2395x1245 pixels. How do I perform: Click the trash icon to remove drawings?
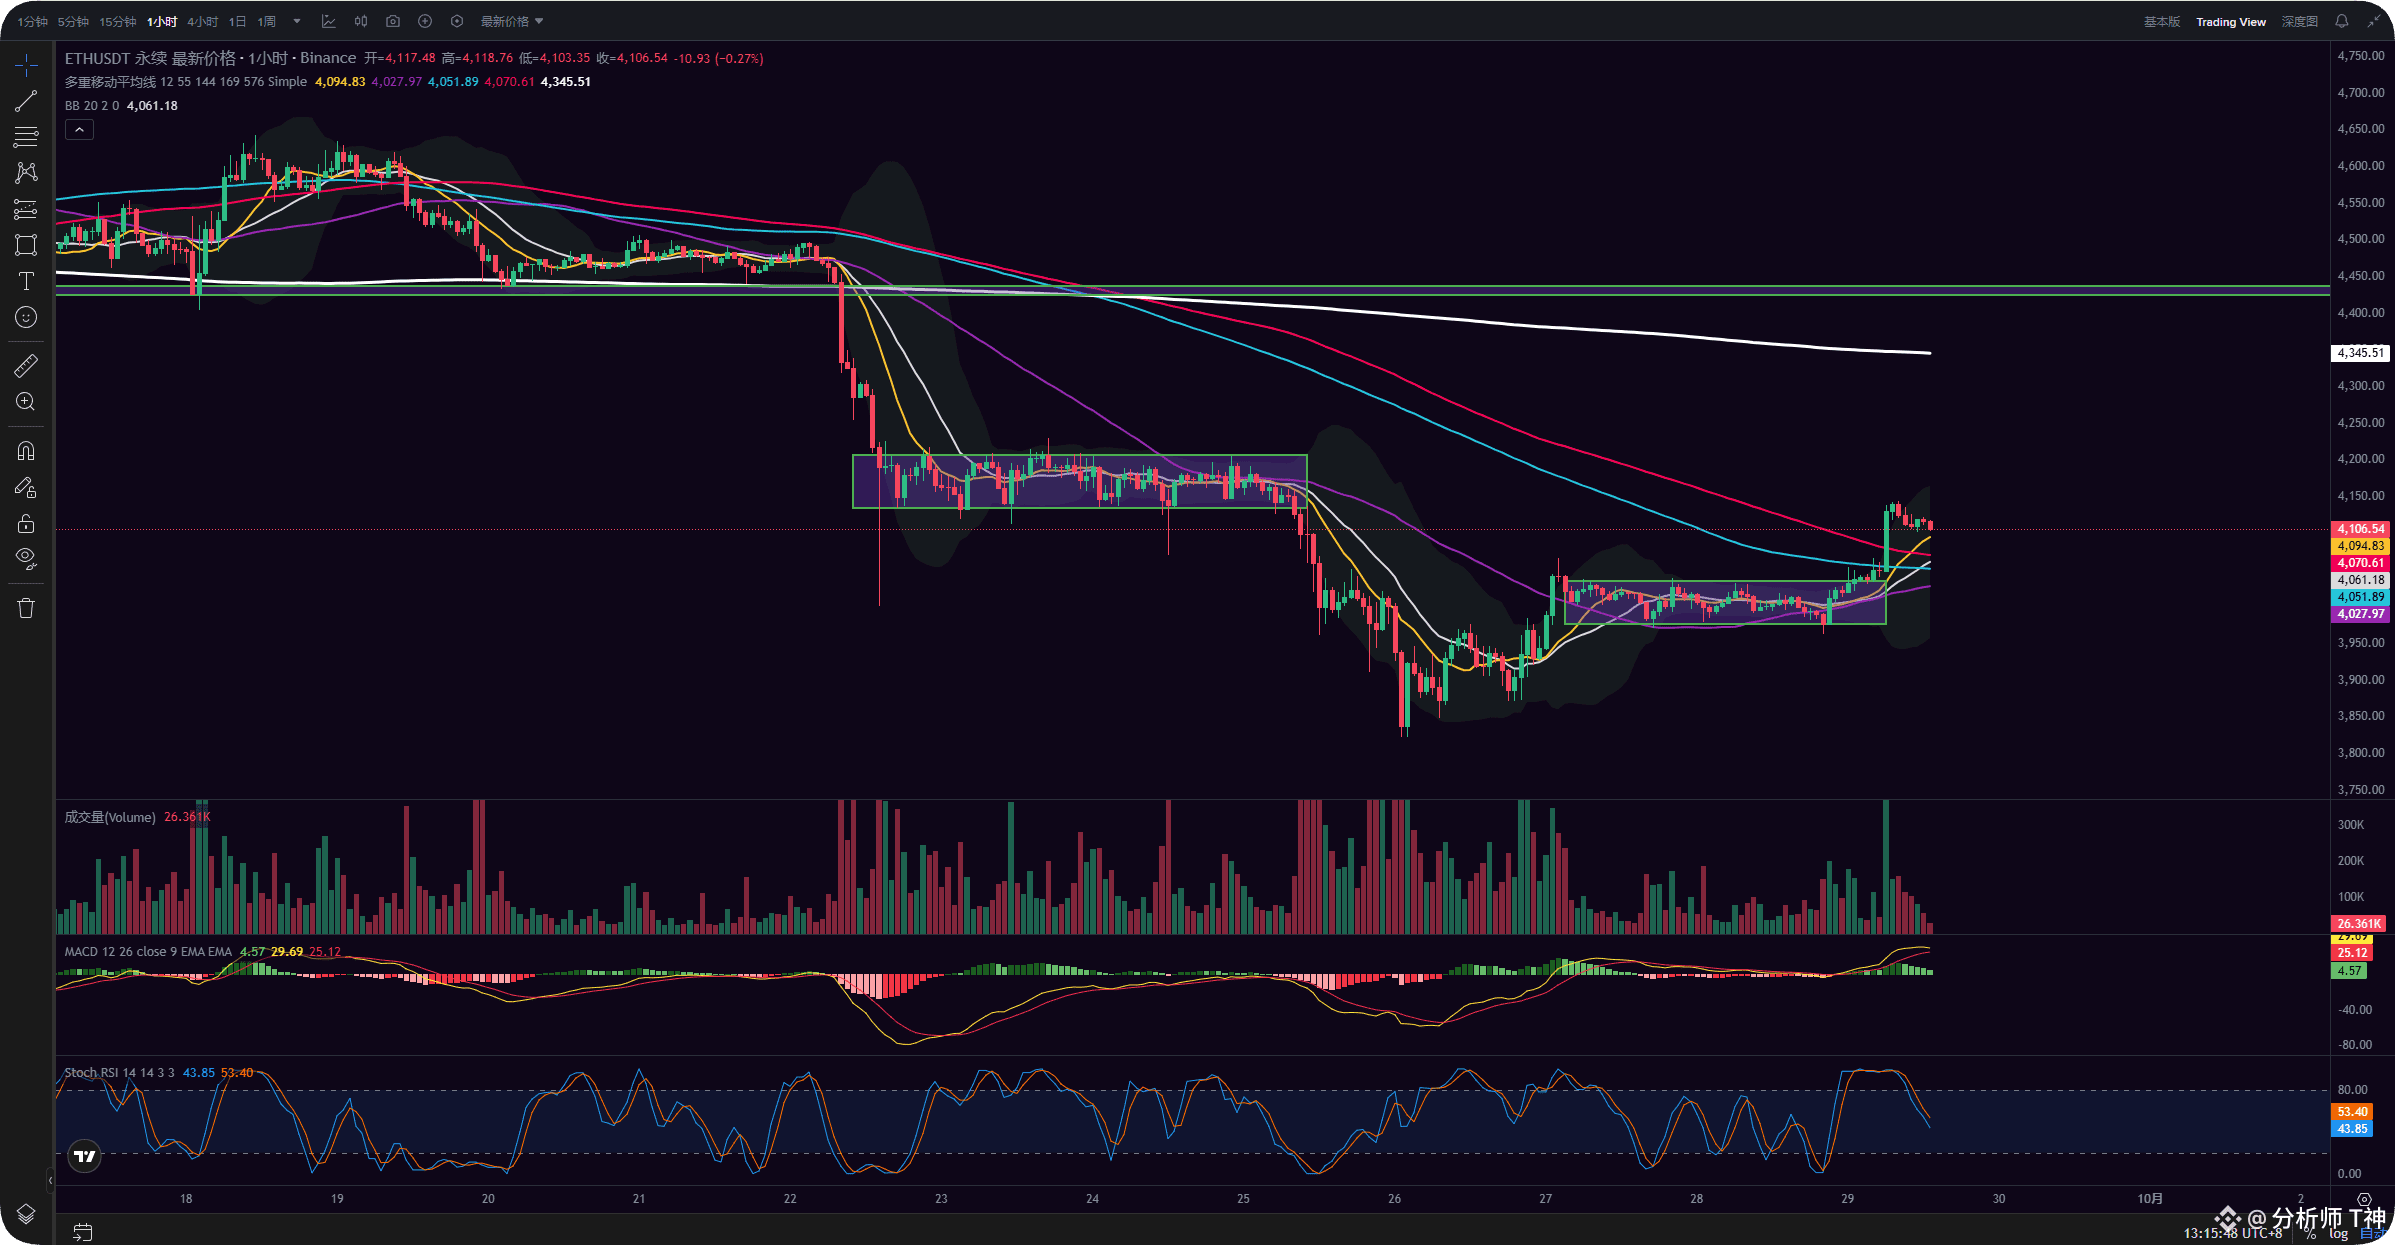pos(26,608)
